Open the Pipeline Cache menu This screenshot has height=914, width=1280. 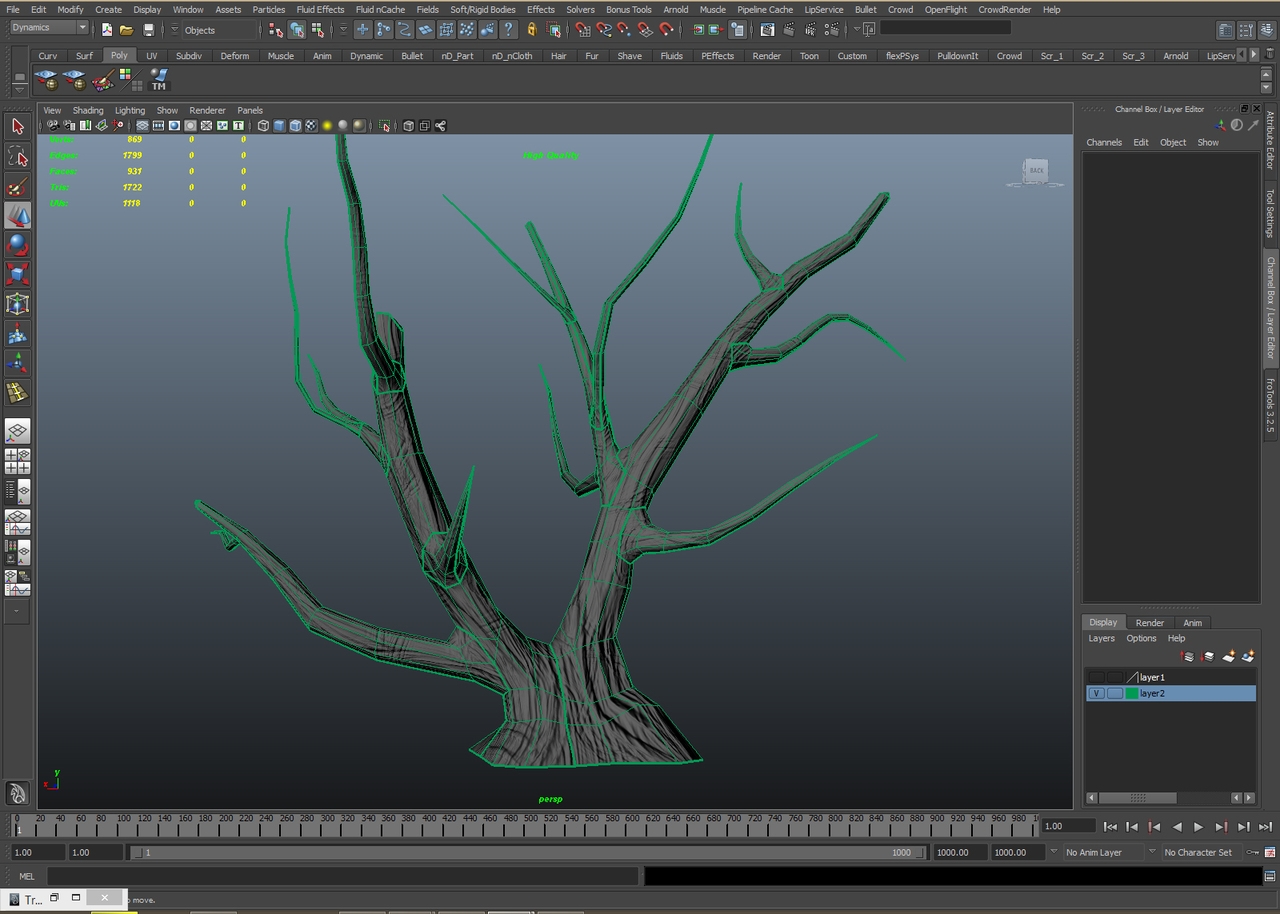tap(765, 9)
